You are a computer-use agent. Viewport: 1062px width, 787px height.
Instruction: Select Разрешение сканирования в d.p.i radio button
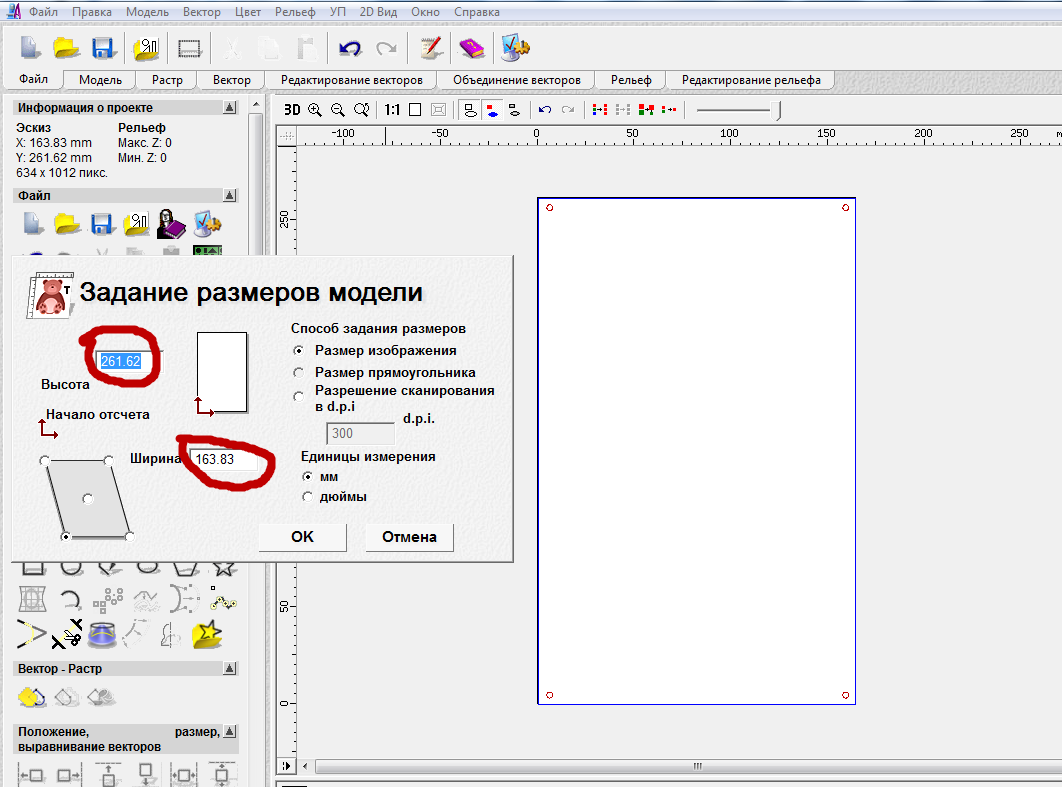(x=298, y=396)
